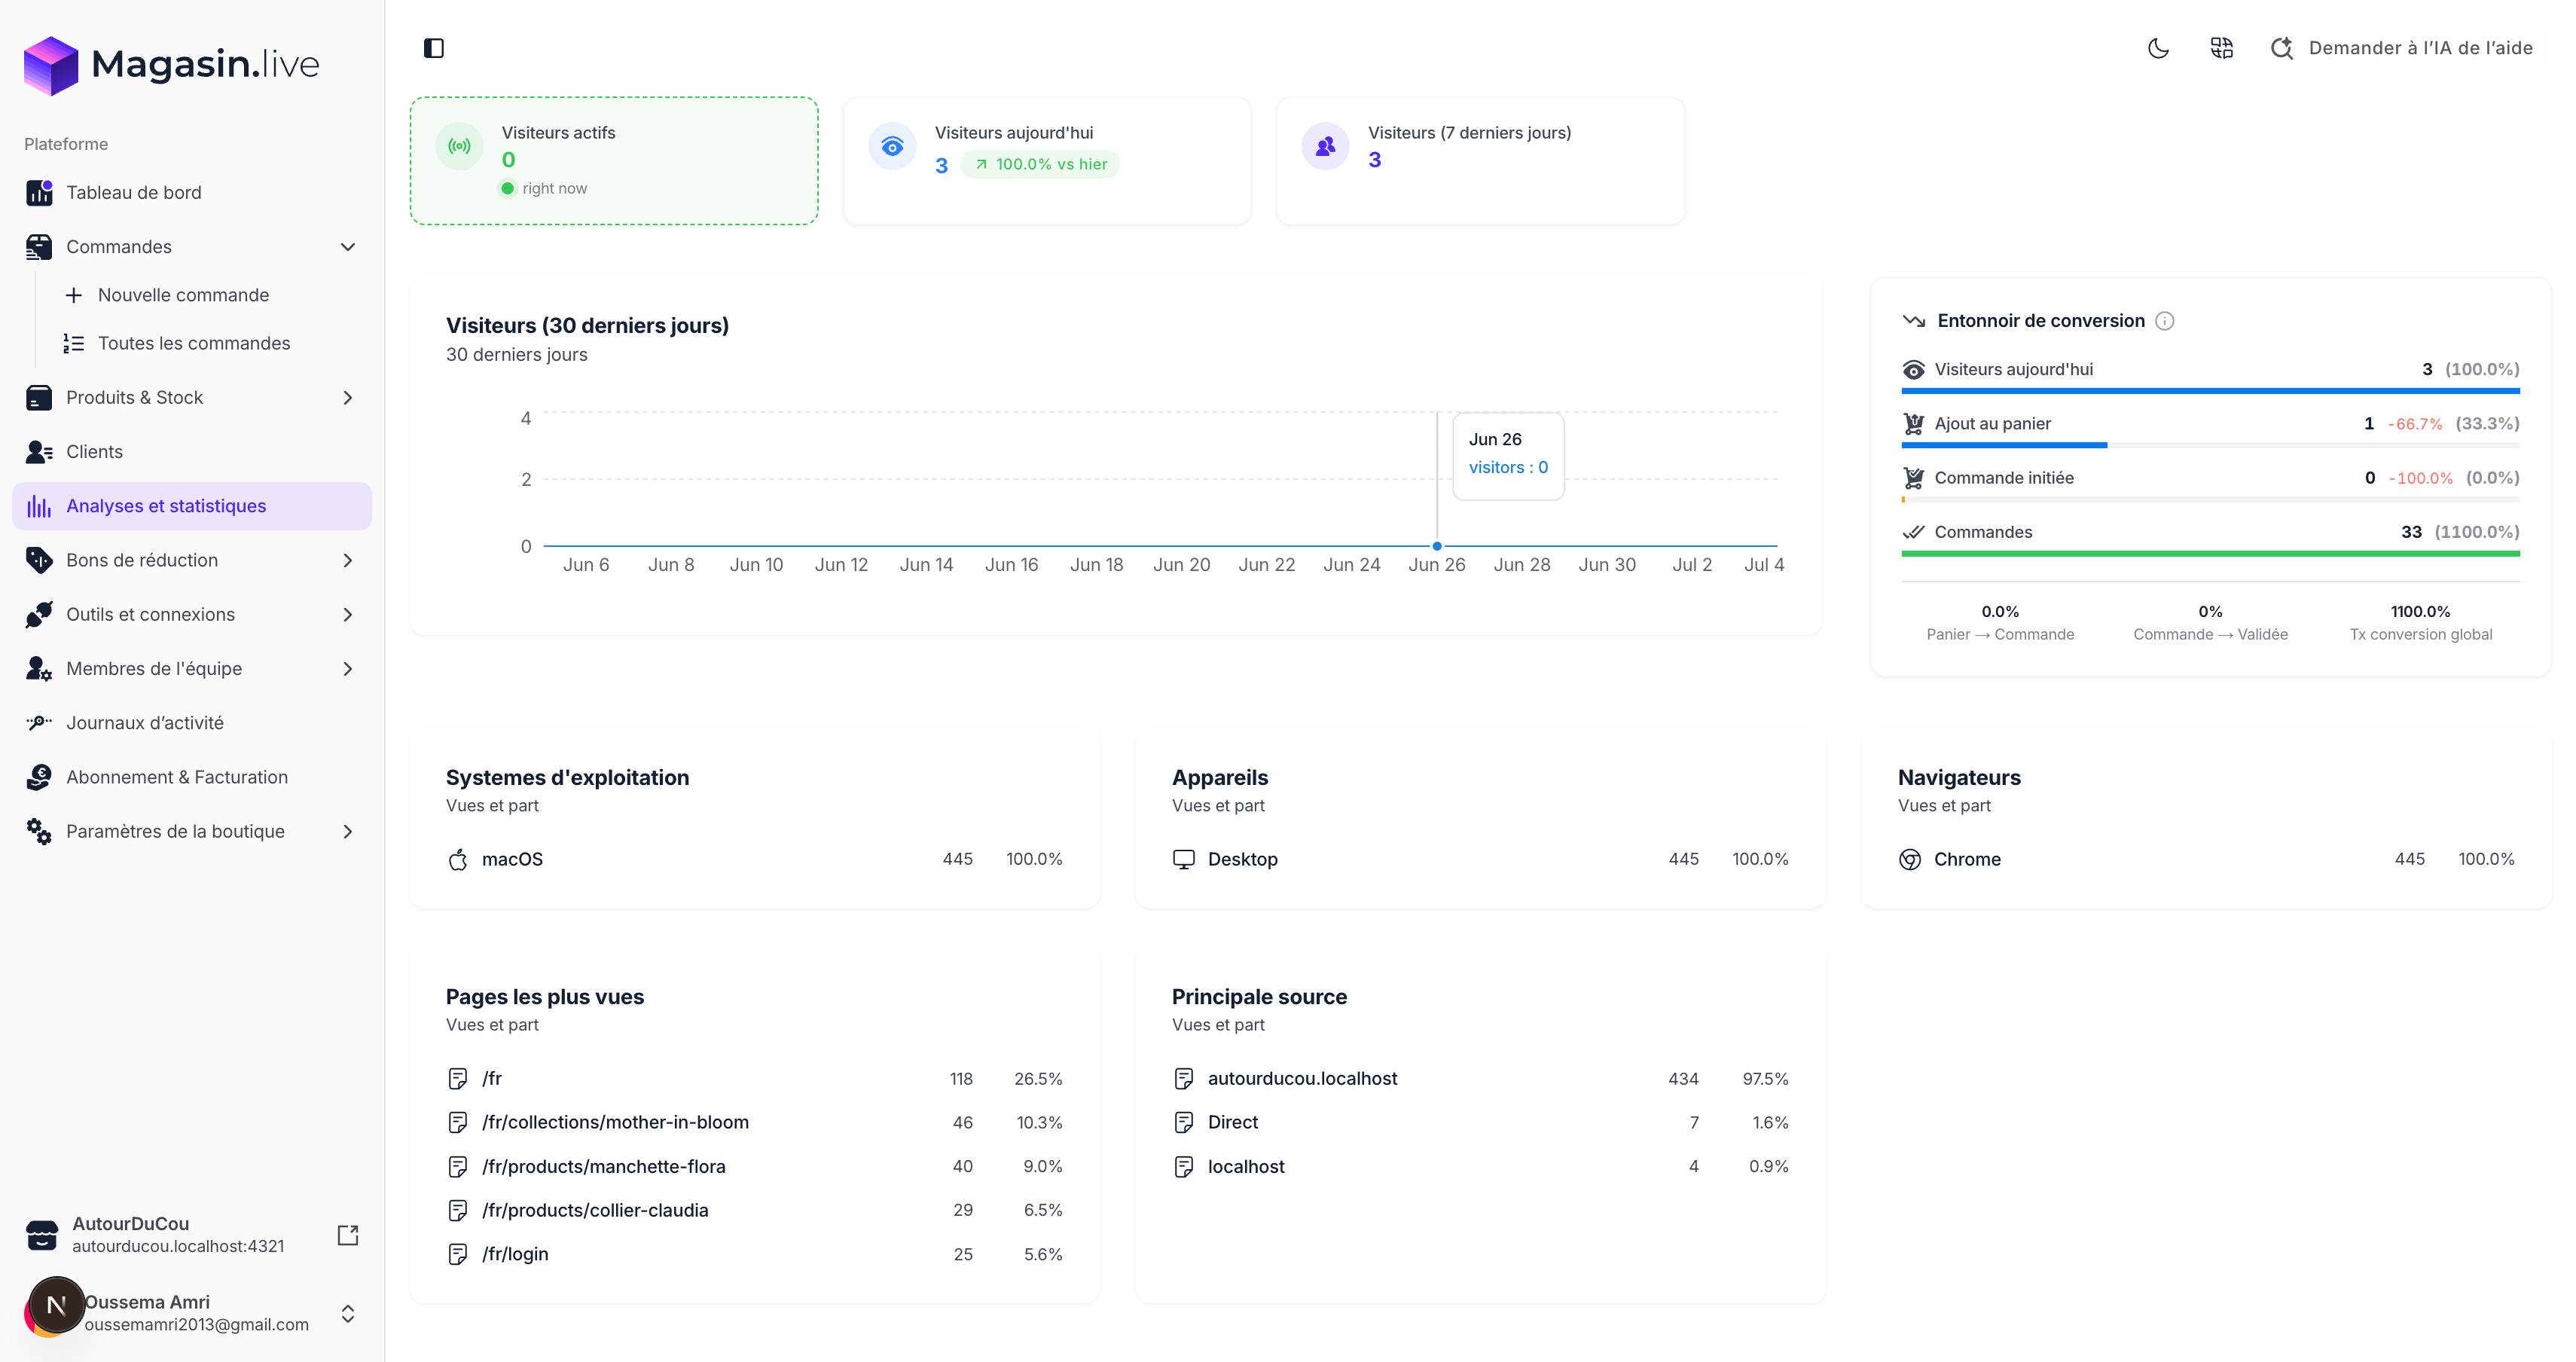Click Demander à l'IA de l'aide
2576x1362 pixels.
[x=2401, y=48]
